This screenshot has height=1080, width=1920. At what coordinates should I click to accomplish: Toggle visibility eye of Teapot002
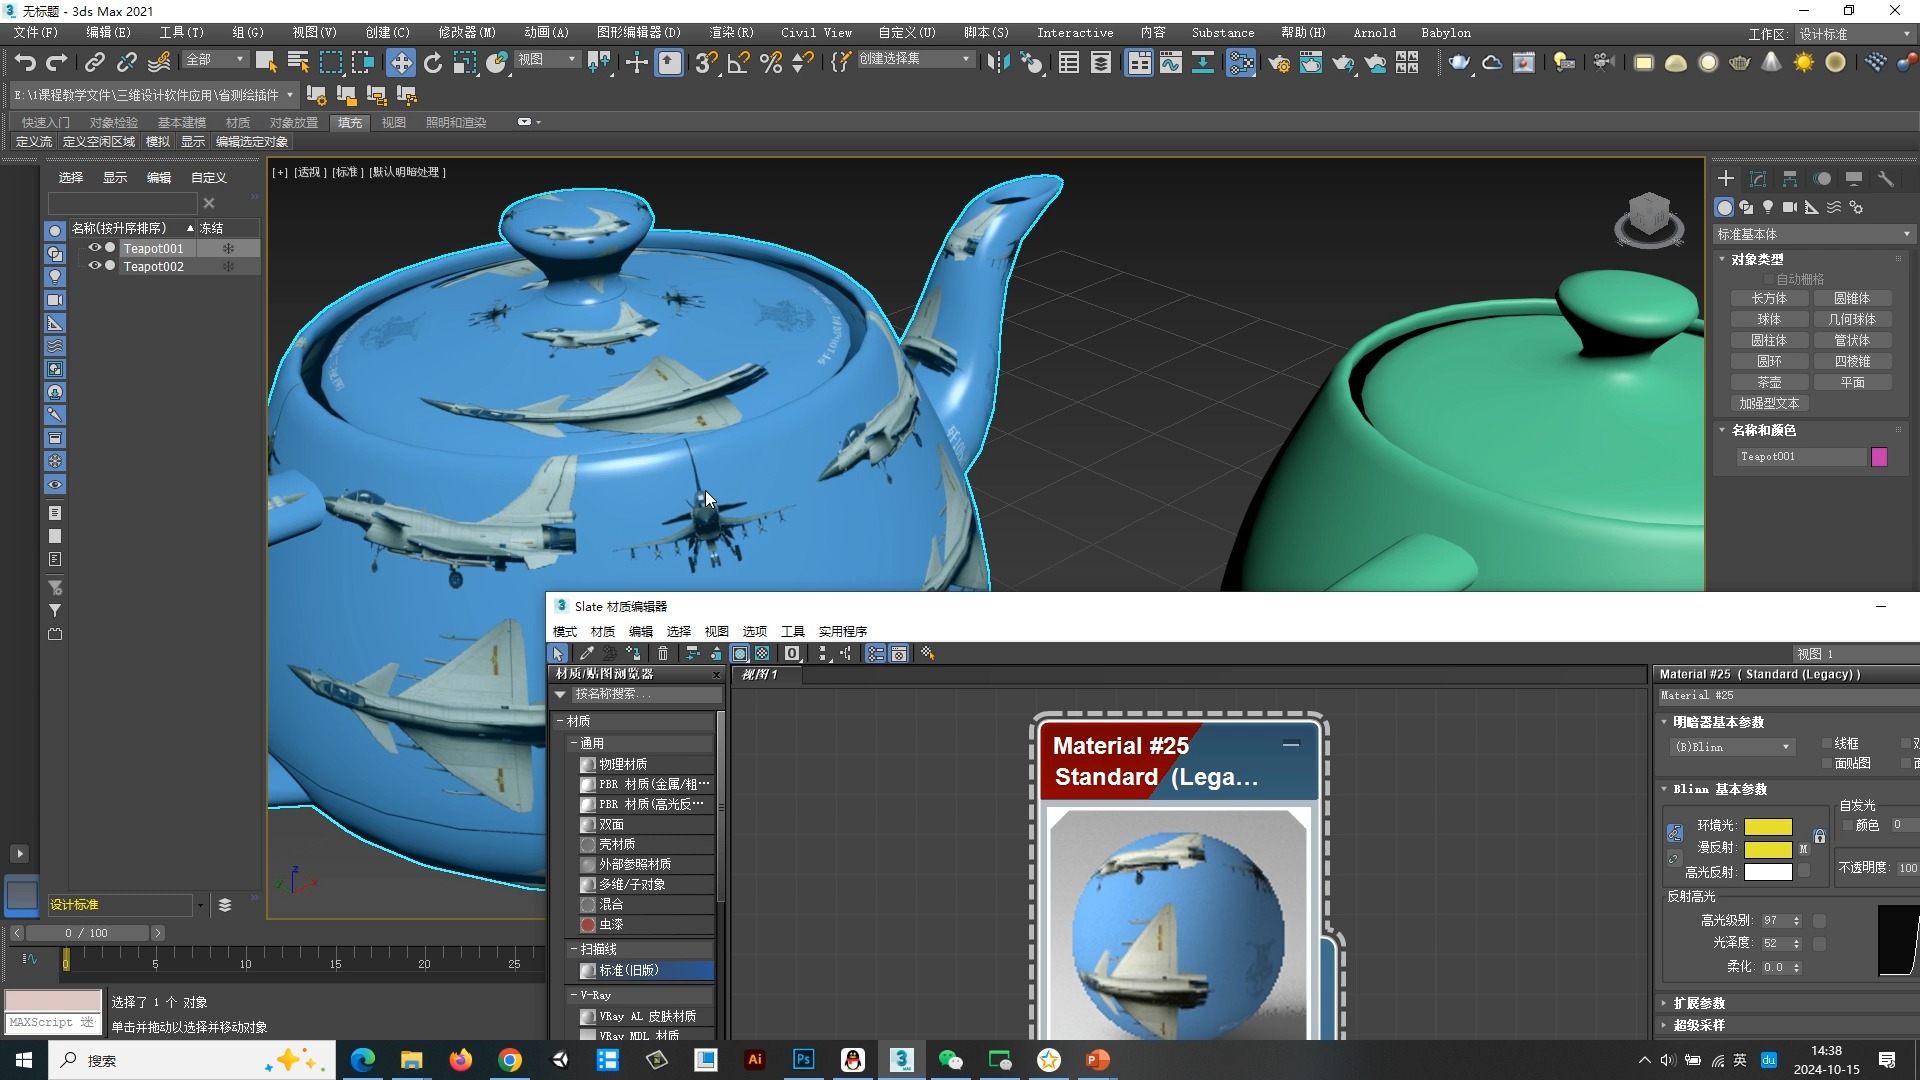point(94,266)
